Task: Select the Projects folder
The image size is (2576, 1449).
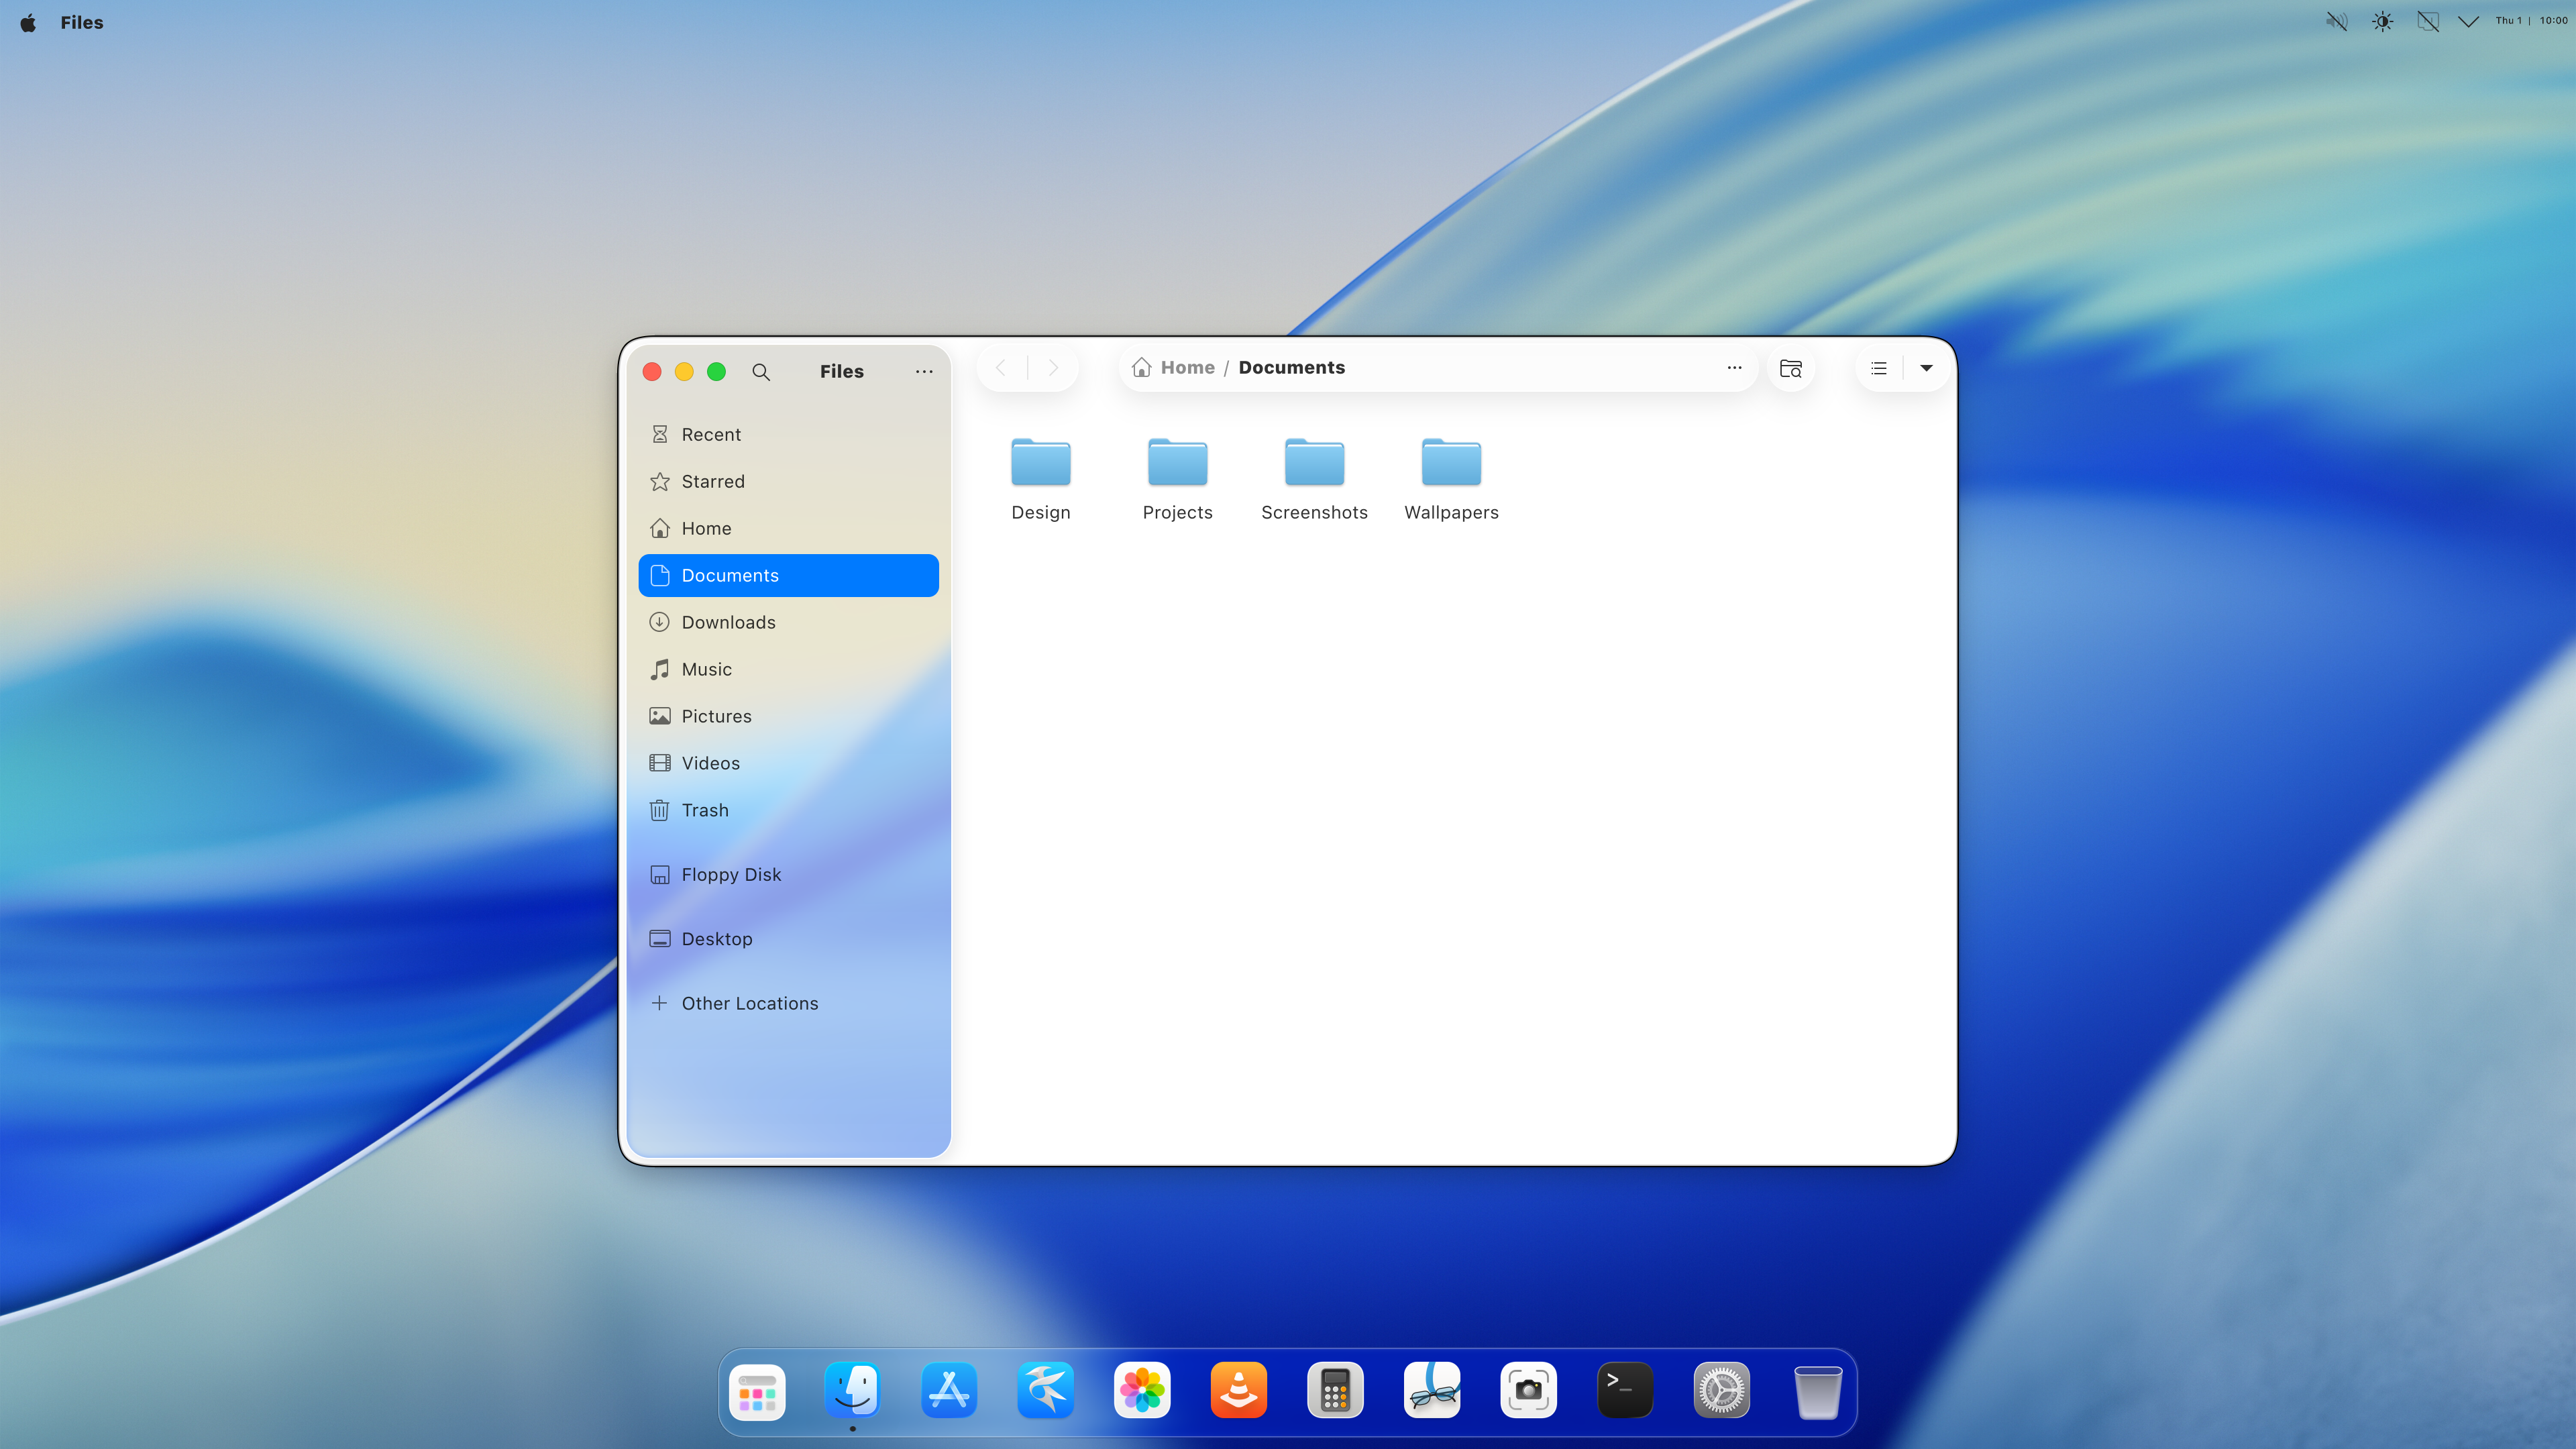Action: (1177, 479)
